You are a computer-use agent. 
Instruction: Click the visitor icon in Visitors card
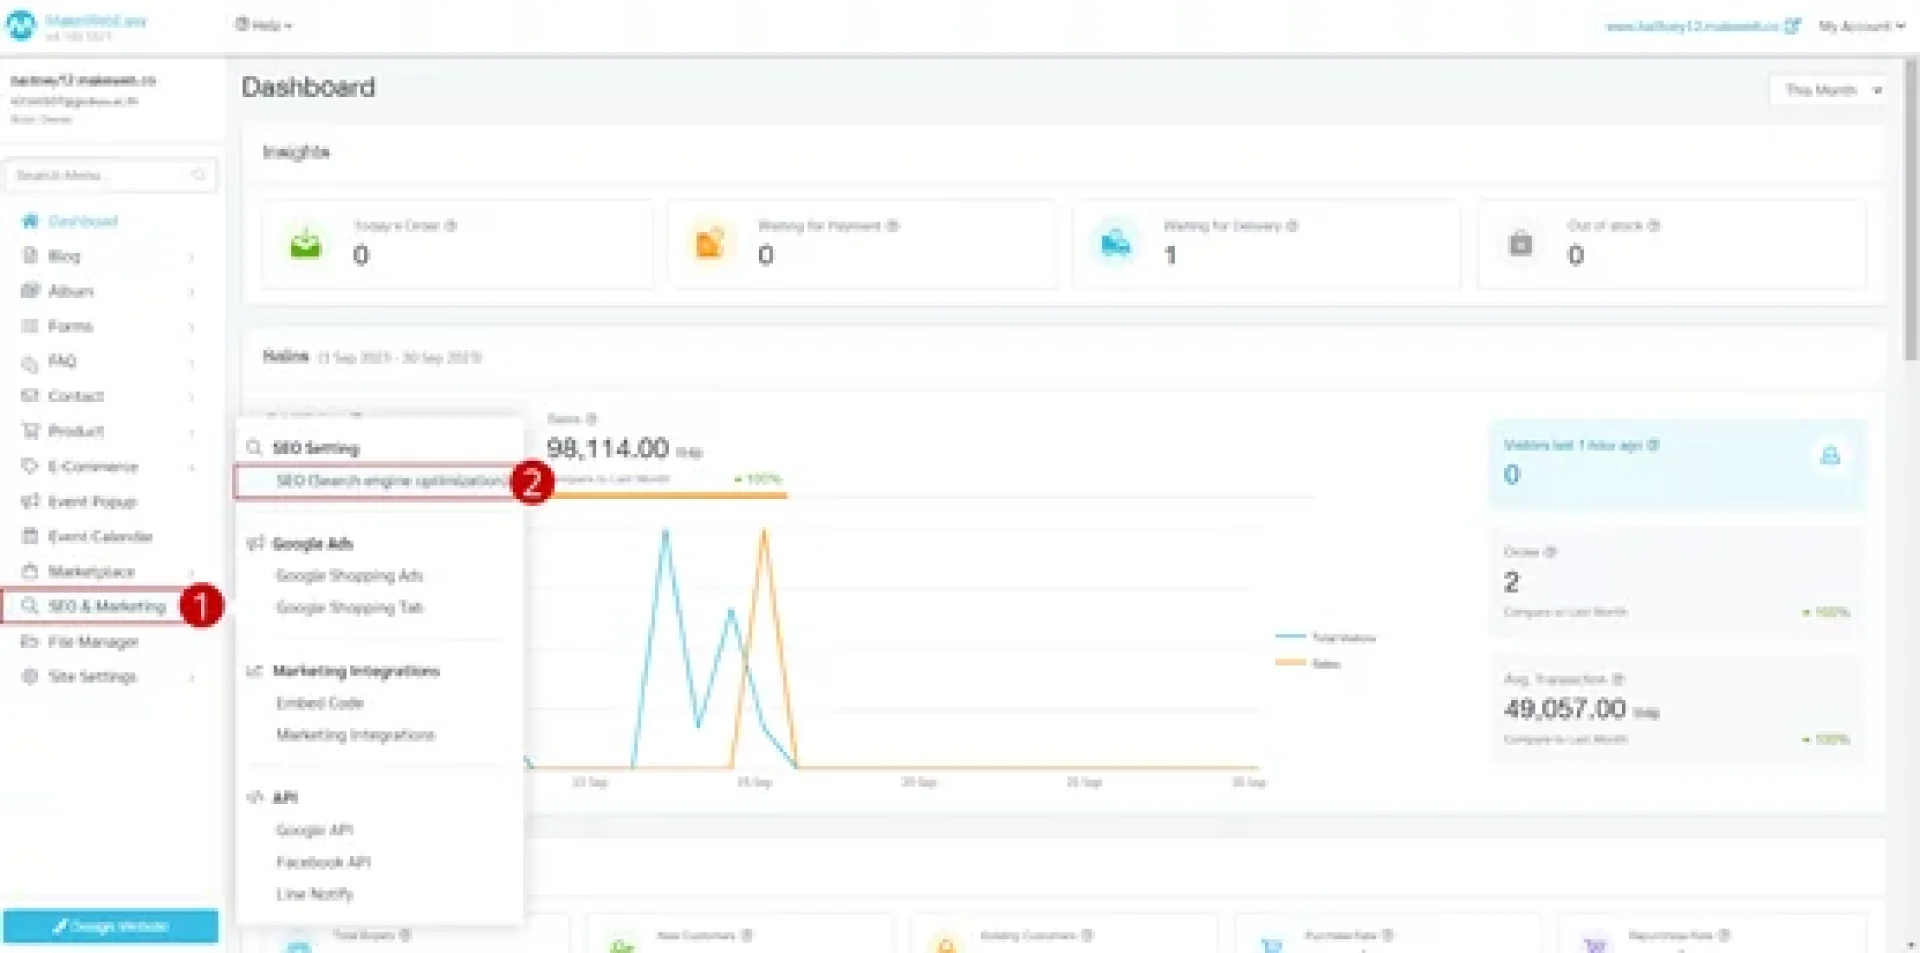(1829, 456)
